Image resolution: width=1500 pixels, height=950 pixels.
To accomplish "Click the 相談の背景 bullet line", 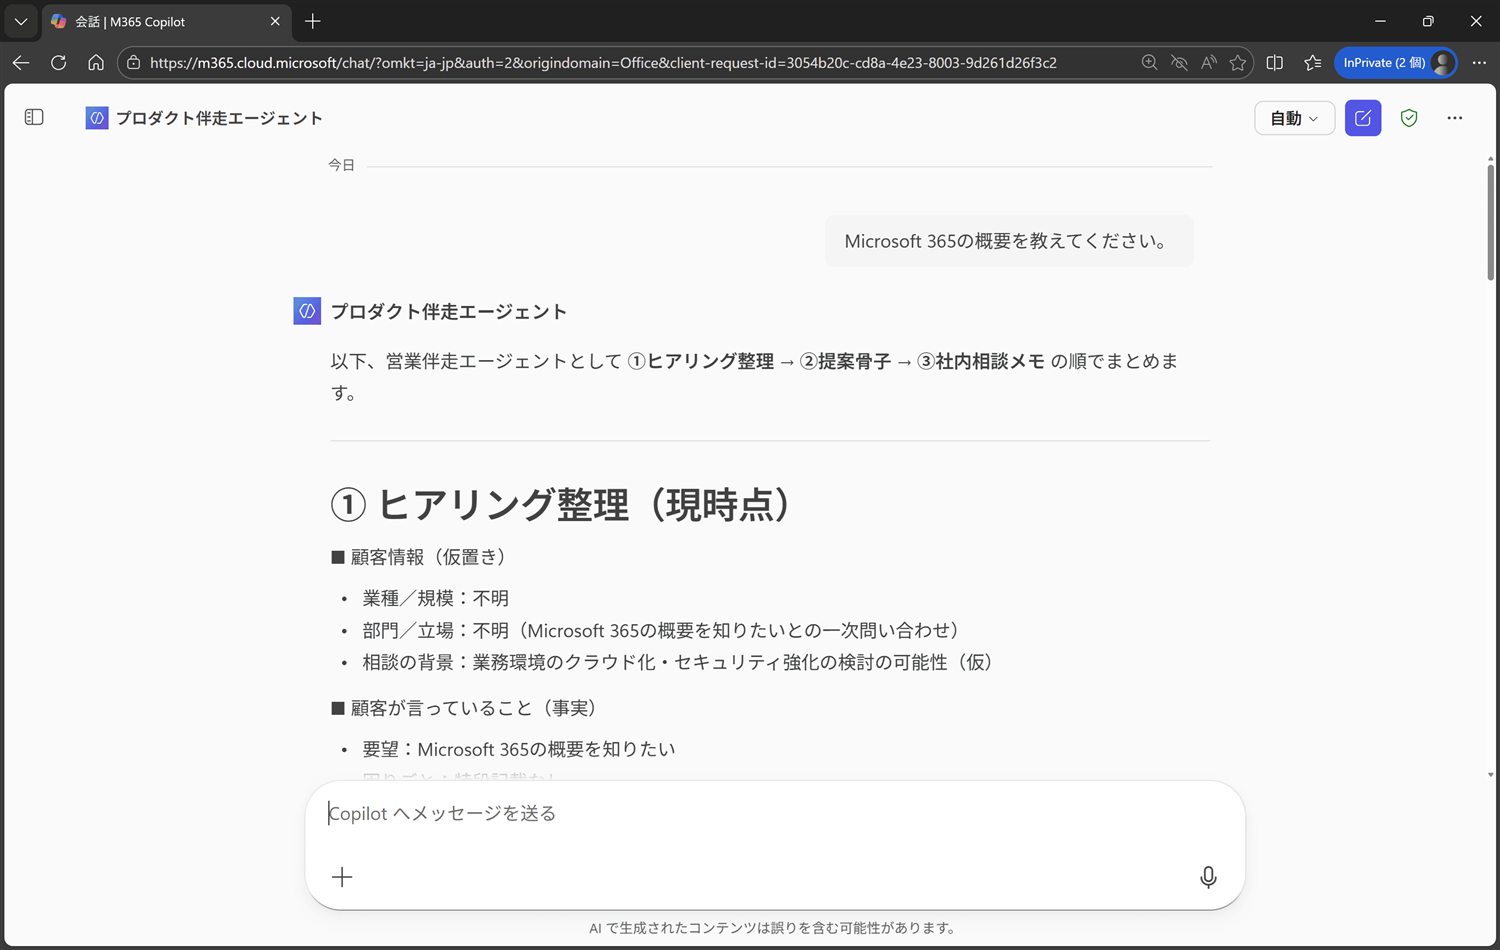I will pos(677,662).
